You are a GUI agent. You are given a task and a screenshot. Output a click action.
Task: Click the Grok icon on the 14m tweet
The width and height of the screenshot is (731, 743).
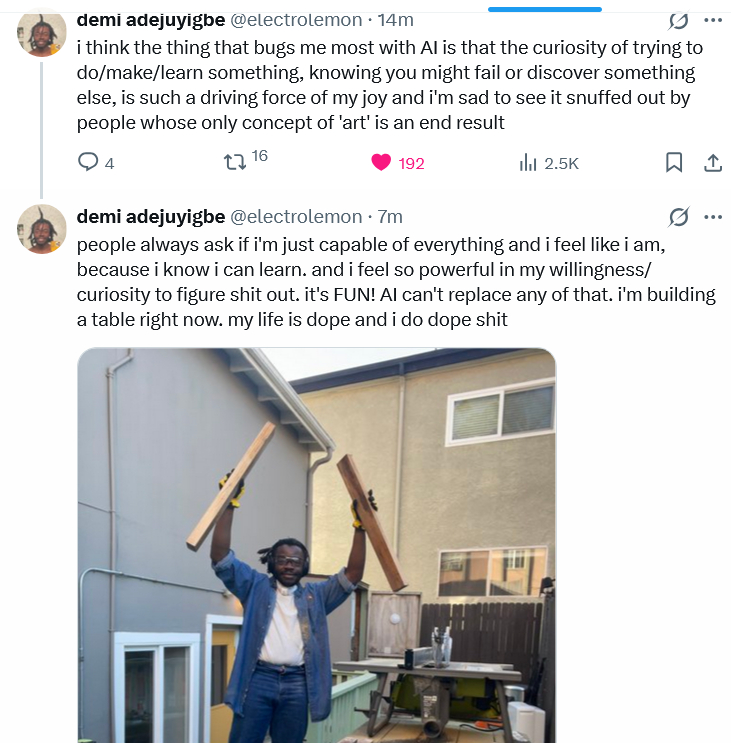[679, 20]
